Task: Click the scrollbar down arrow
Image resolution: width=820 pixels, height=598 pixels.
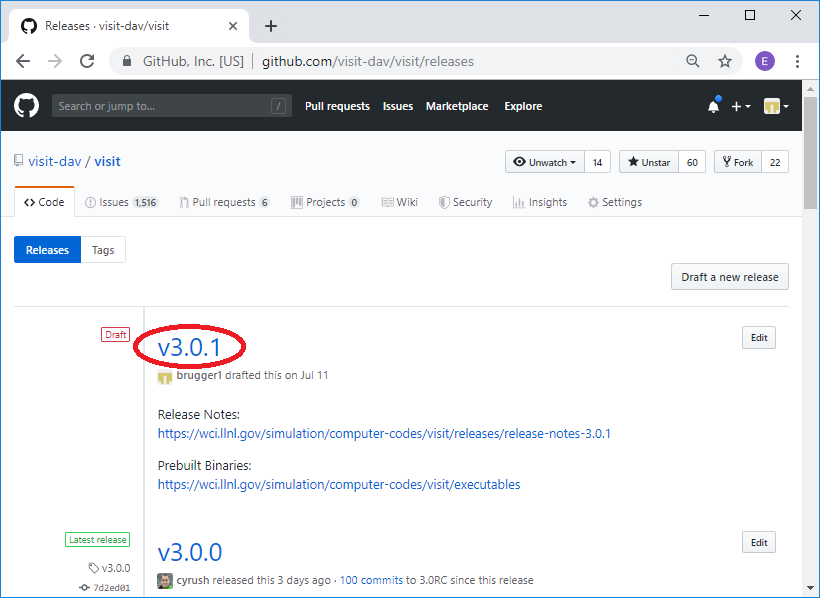Action: pyautogui.click(x=811, y=588)
